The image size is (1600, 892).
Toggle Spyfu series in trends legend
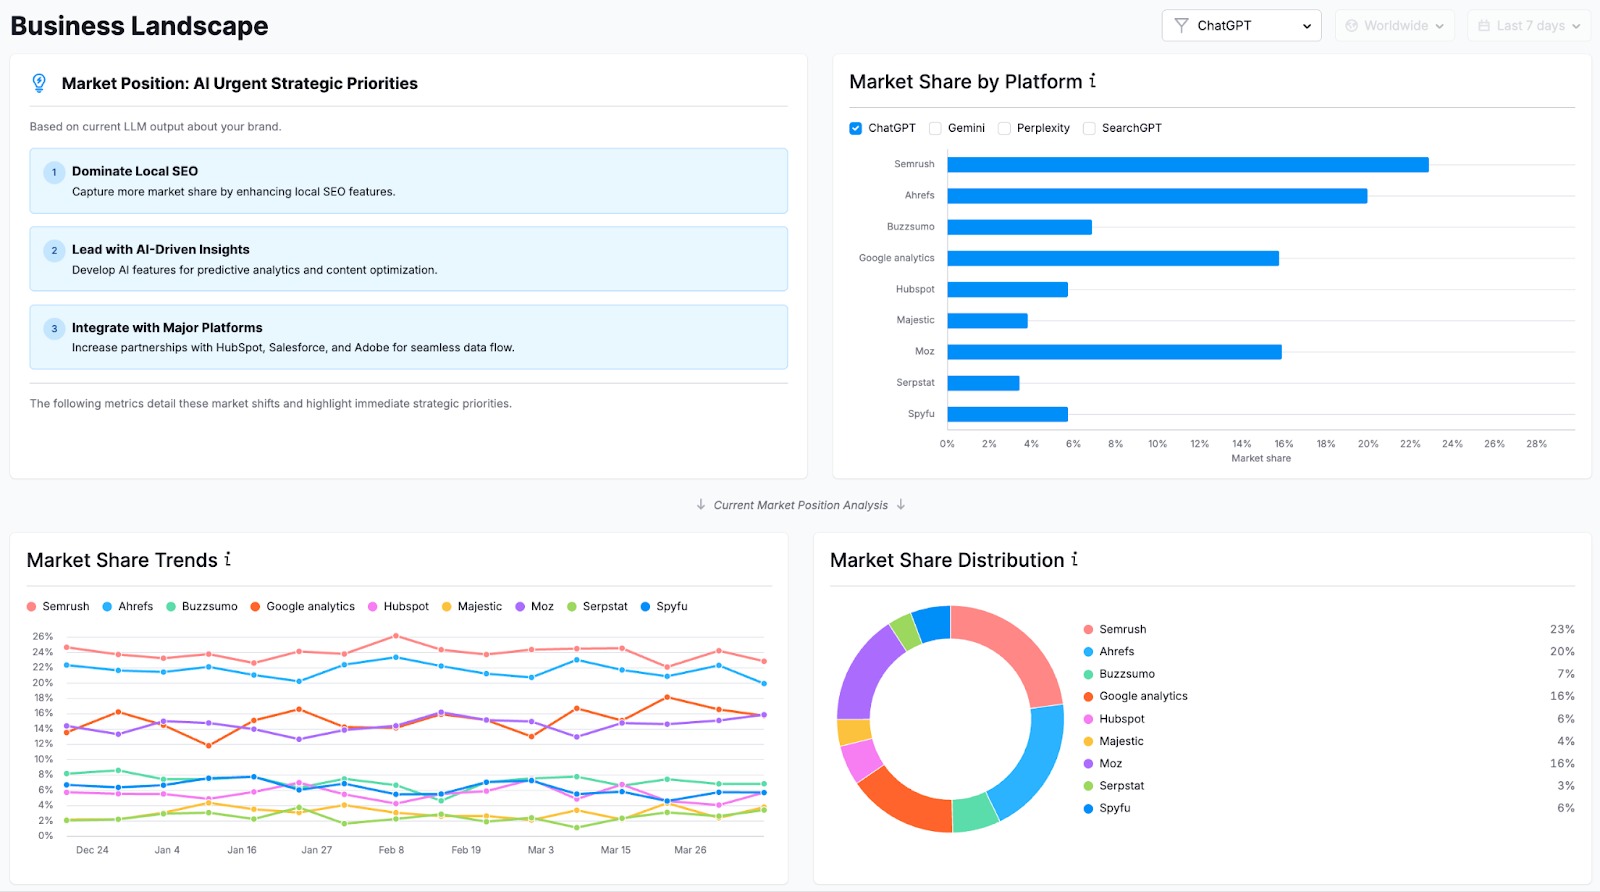[664, 606]
